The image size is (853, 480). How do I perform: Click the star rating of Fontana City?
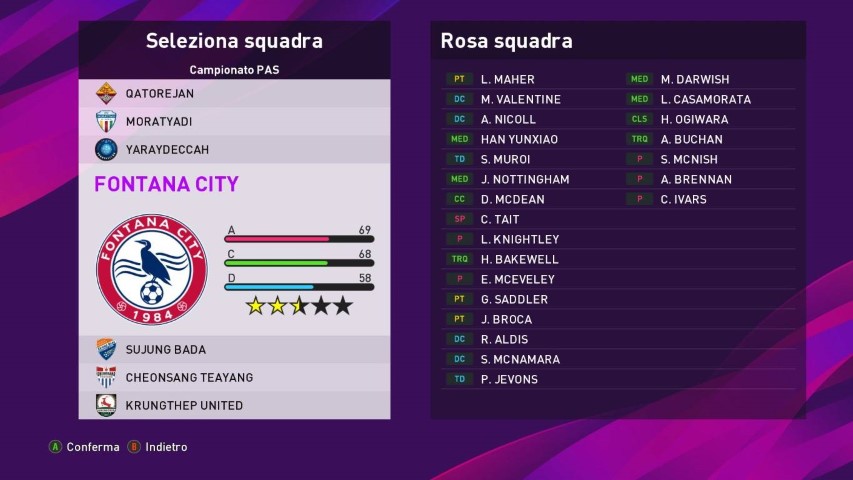click(x=299, y=306)
